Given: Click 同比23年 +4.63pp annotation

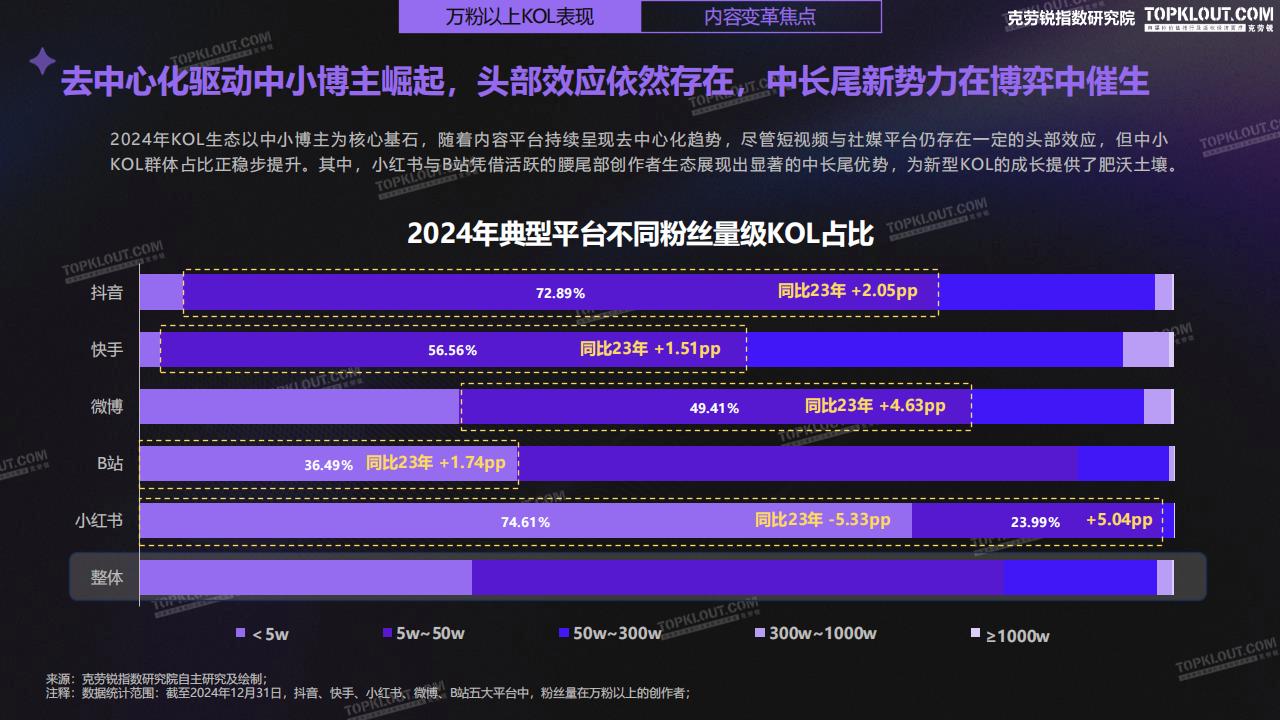Looking at the screenshot, I should point(875,405).
